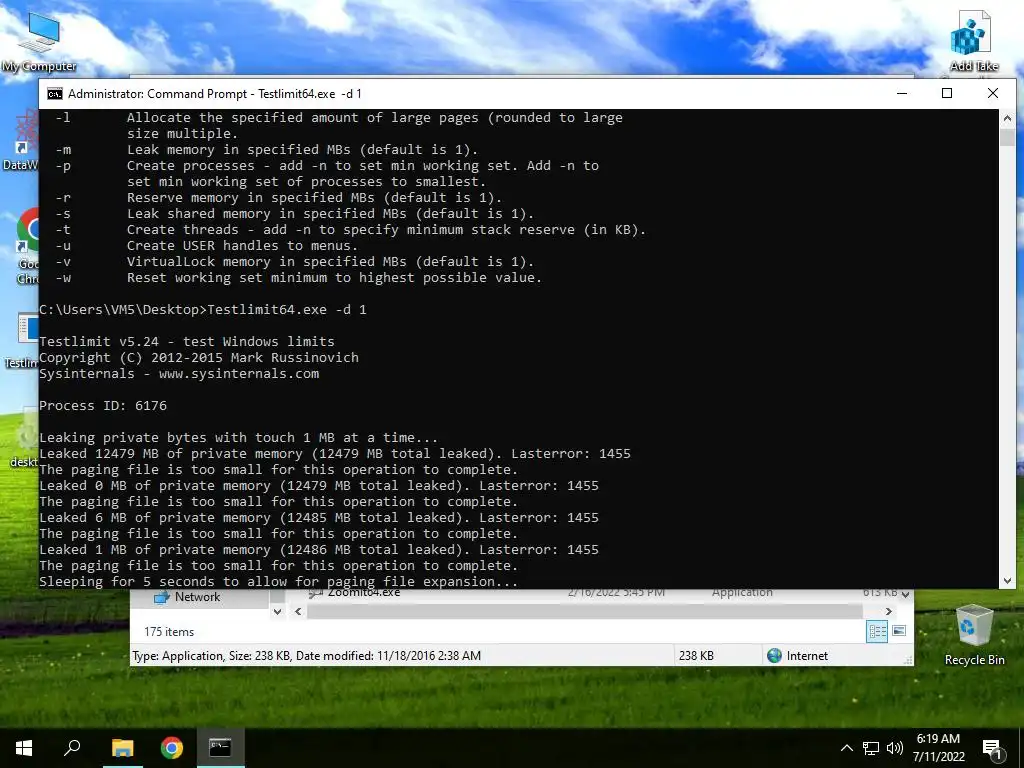Screen dimensions: 1024x768
Task: Minimize the Command Prompt window
Action: pos(902,93)
